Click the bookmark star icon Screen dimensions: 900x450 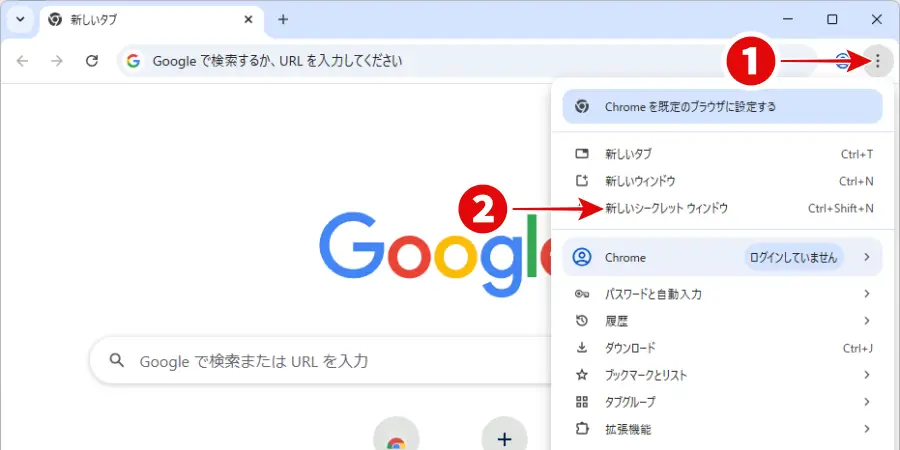[x=582, y=375]
